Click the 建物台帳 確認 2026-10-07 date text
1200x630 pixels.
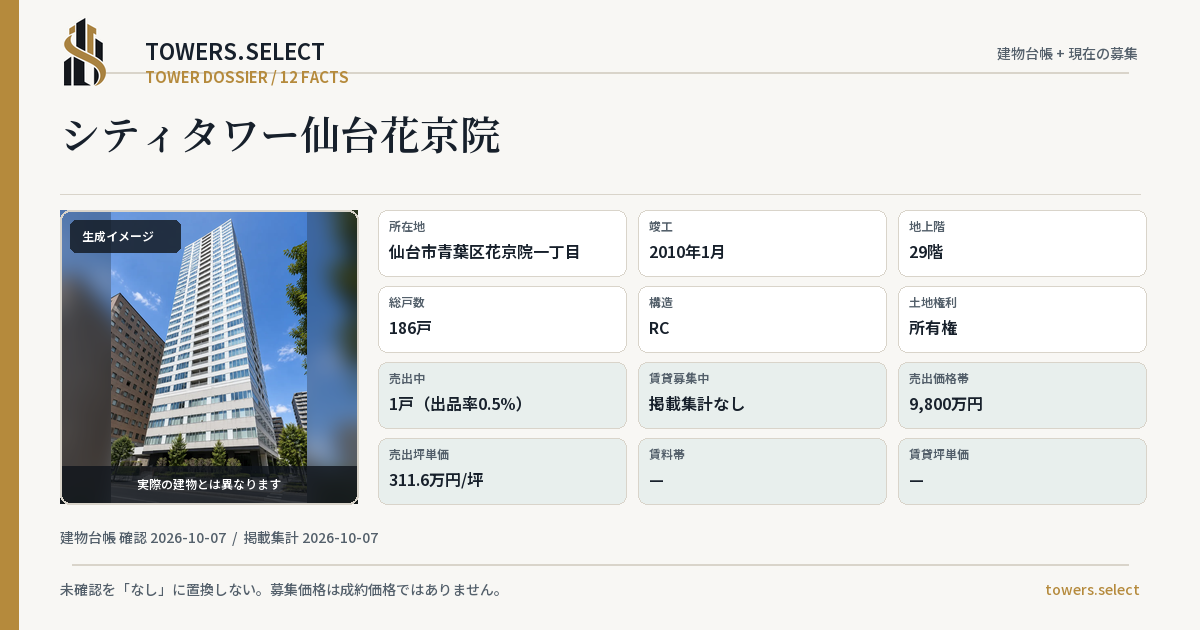coord(143,538)
